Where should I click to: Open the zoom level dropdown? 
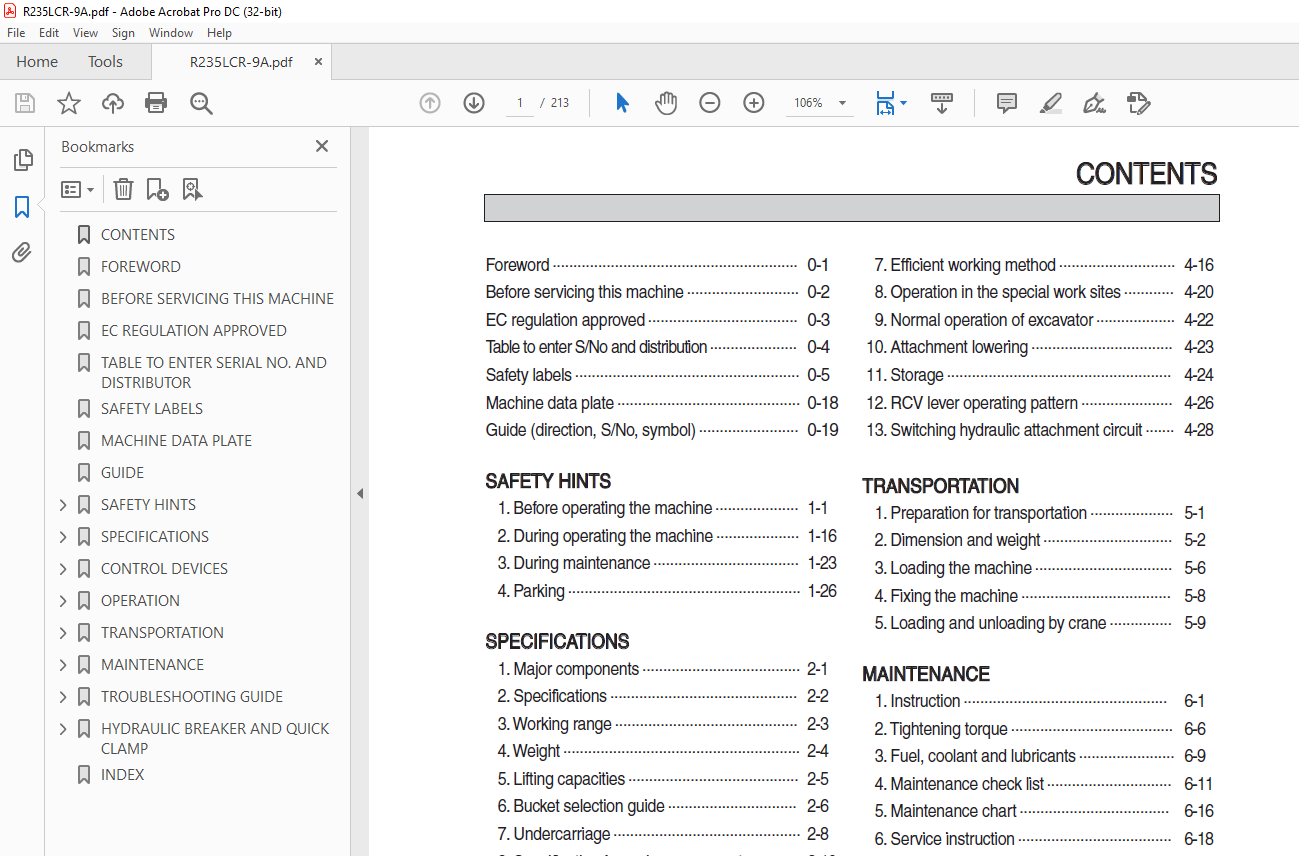(842, 103)
